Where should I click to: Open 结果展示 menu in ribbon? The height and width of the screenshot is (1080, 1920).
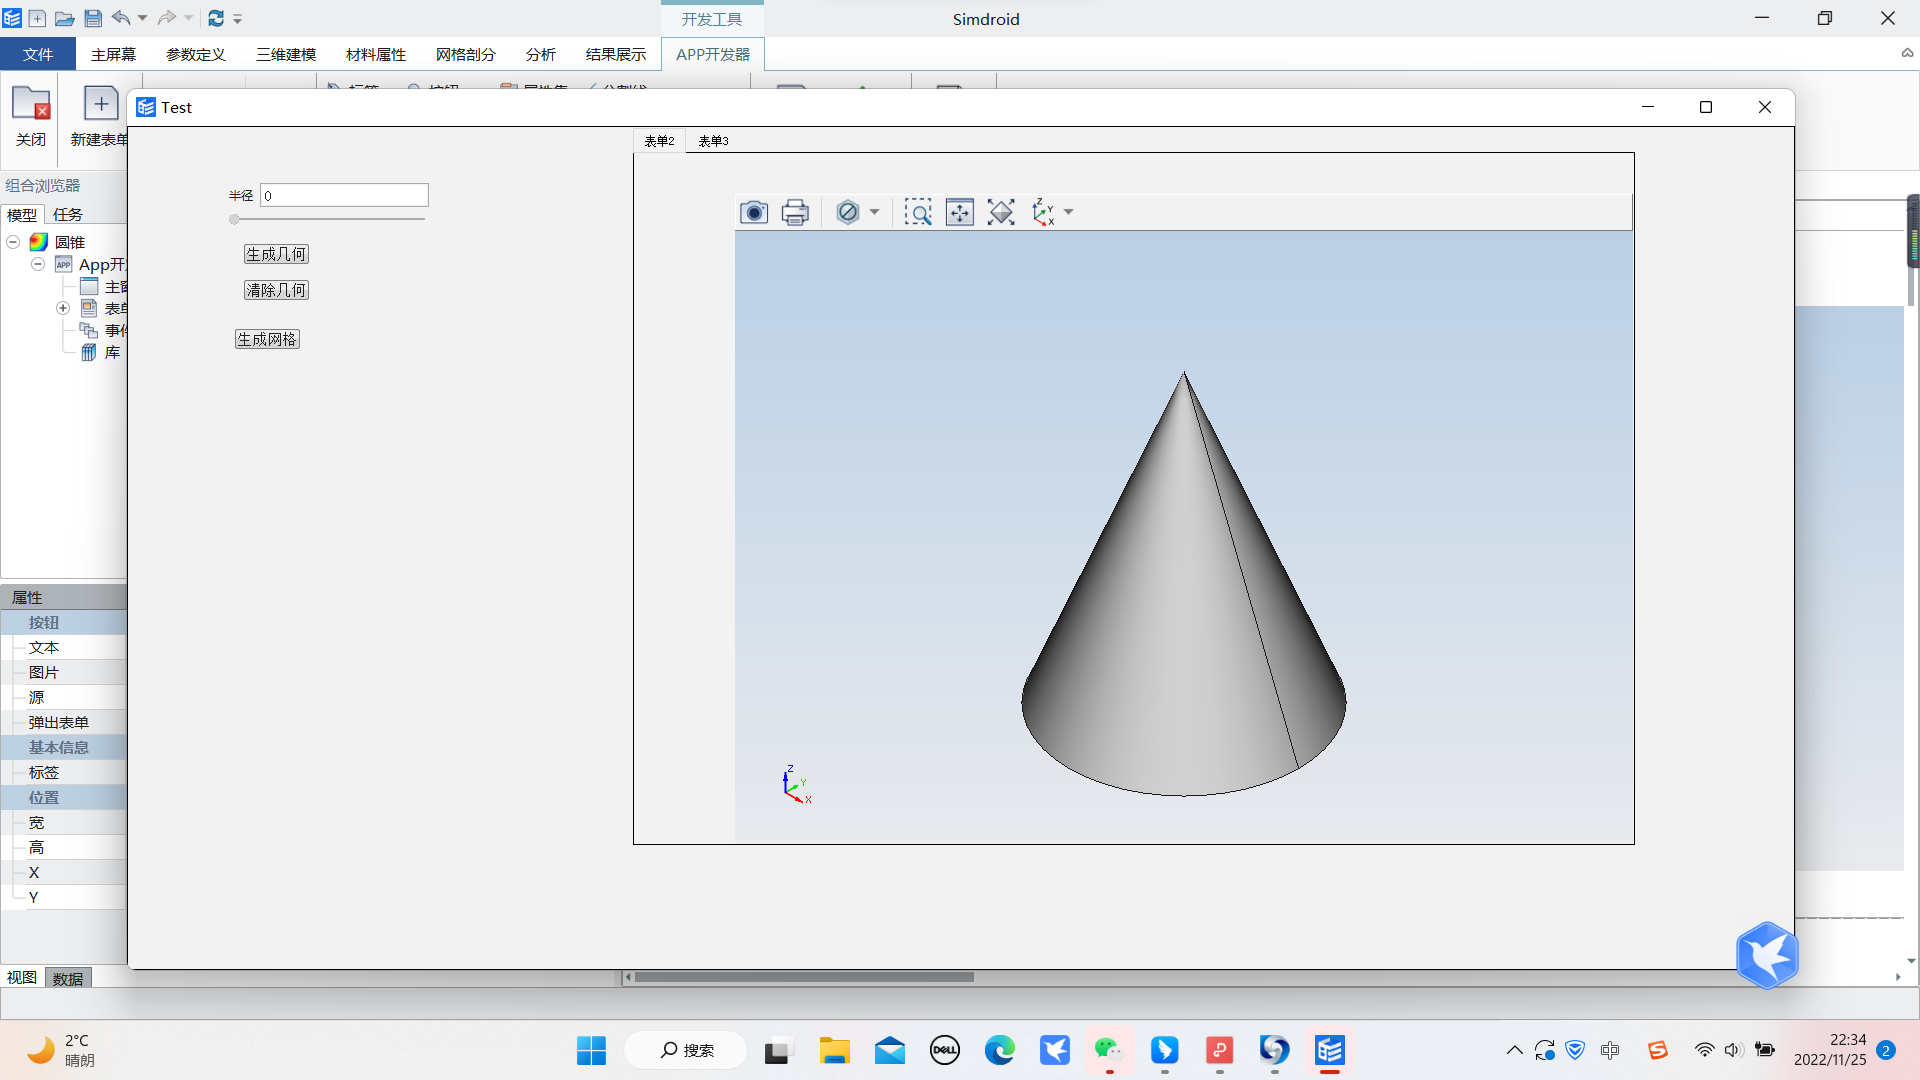[x=616, y=54]
